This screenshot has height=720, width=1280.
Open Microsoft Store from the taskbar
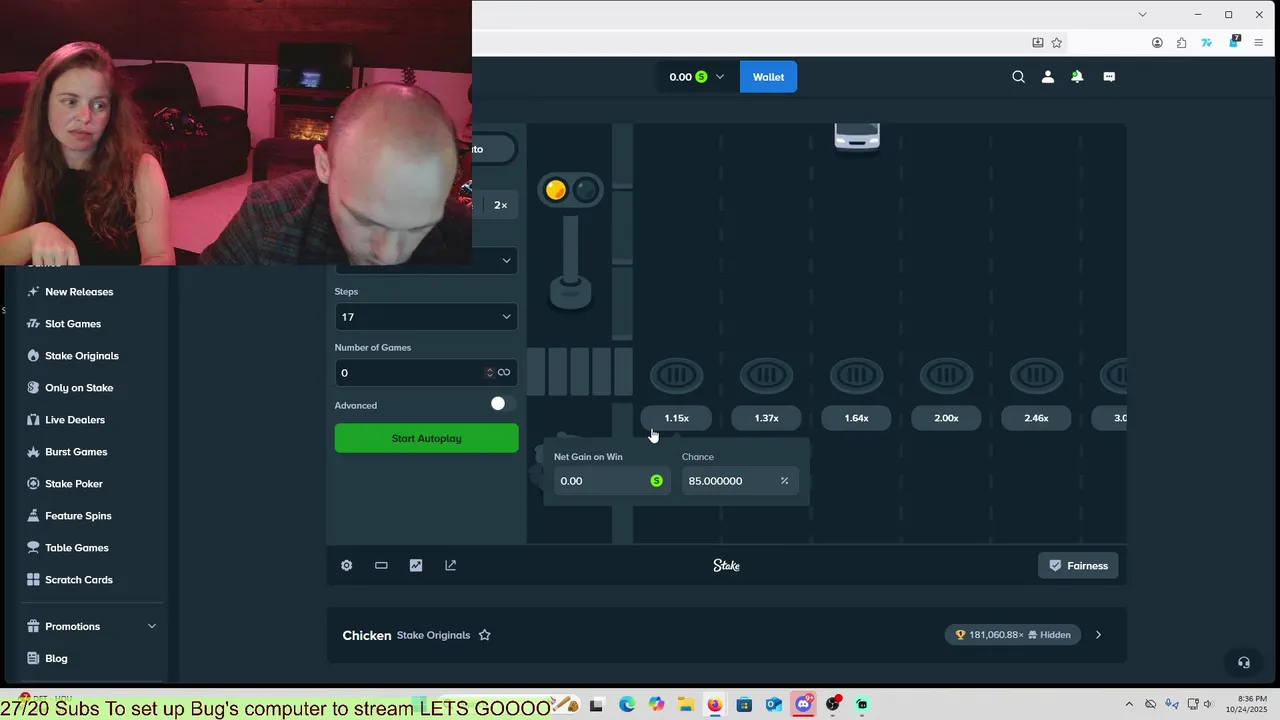(744, 705)
